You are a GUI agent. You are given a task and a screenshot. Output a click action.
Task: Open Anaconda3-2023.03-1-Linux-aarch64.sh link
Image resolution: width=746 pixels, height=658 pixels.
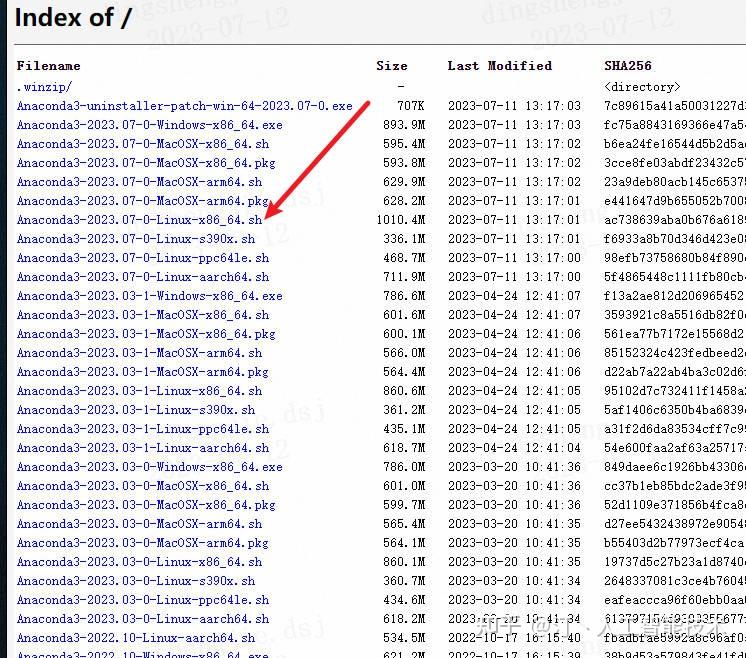[x=143, y=448]
